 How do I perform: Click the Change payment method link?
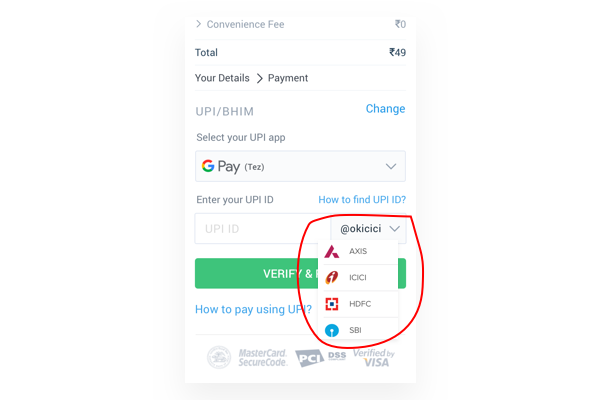pos(385,109)
